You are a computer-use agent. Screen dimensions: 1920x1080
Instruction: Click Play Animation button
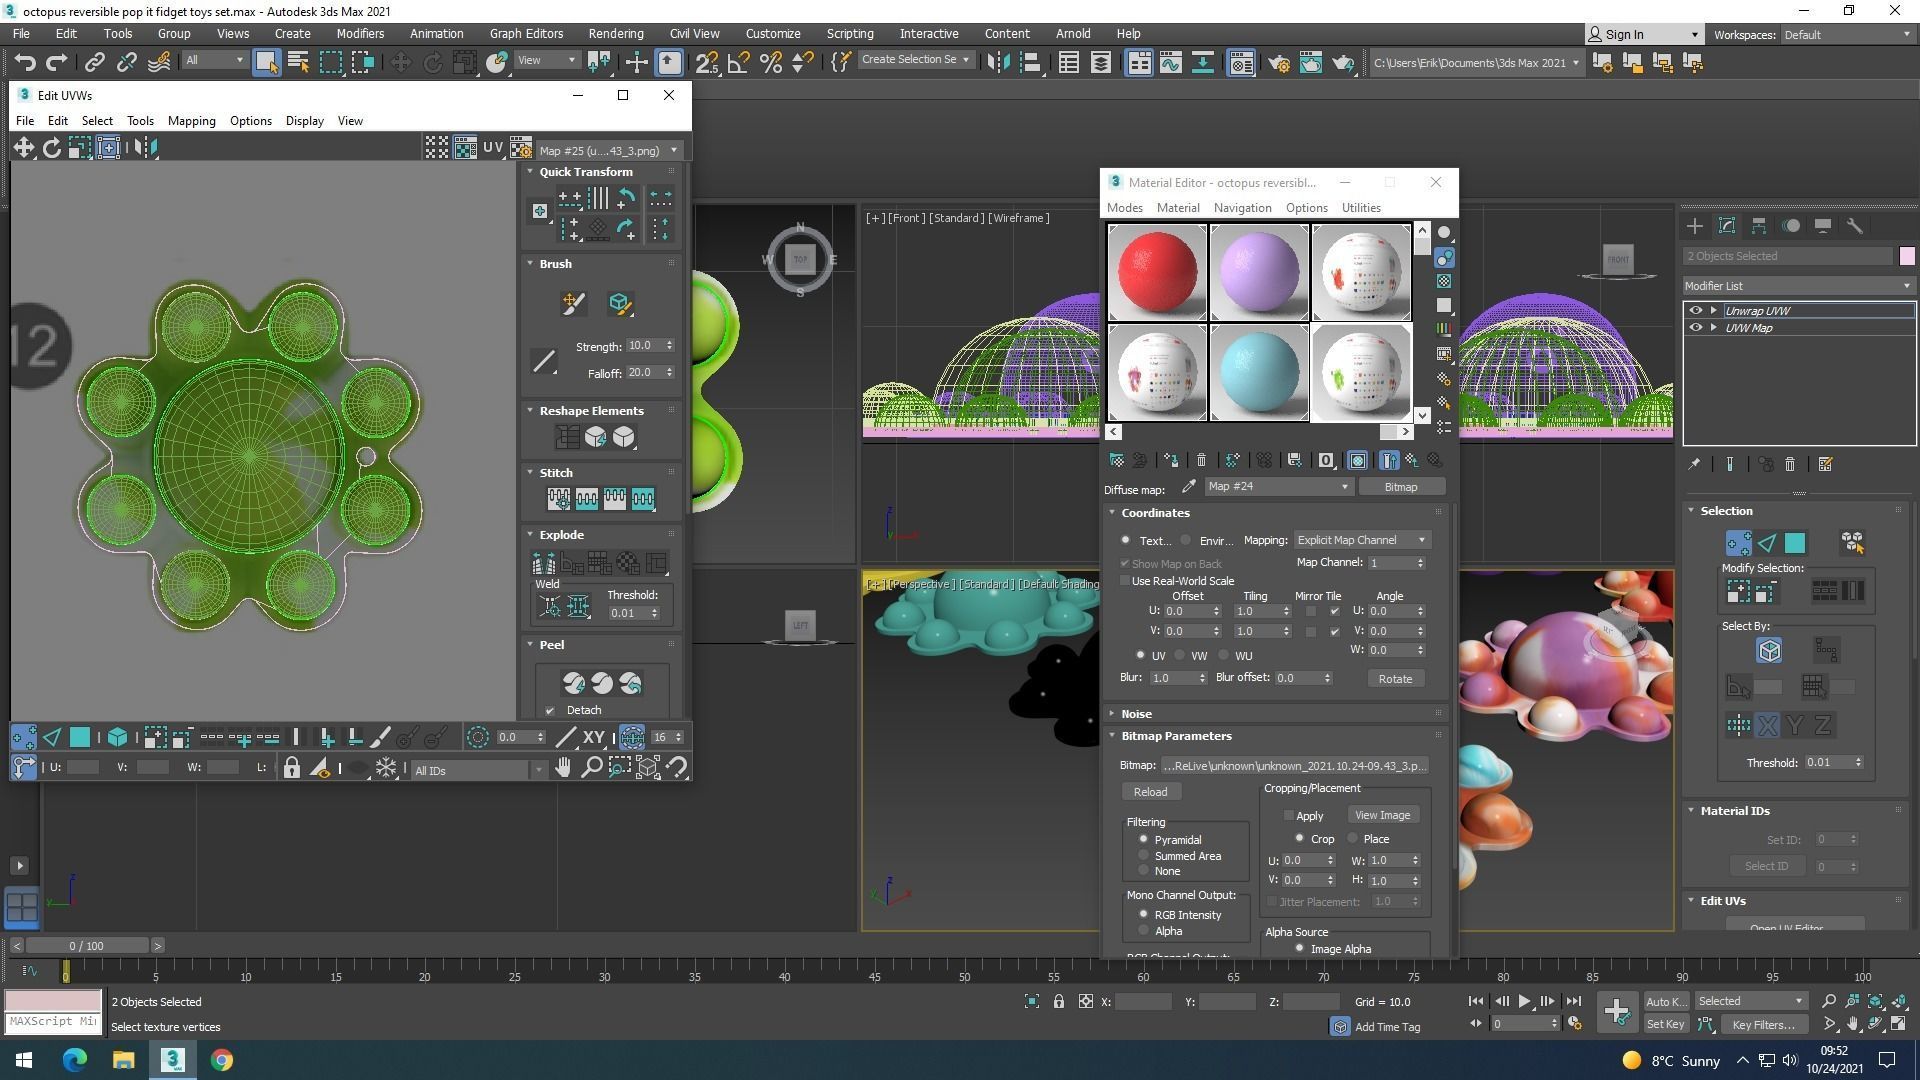click(1524, 1001)
